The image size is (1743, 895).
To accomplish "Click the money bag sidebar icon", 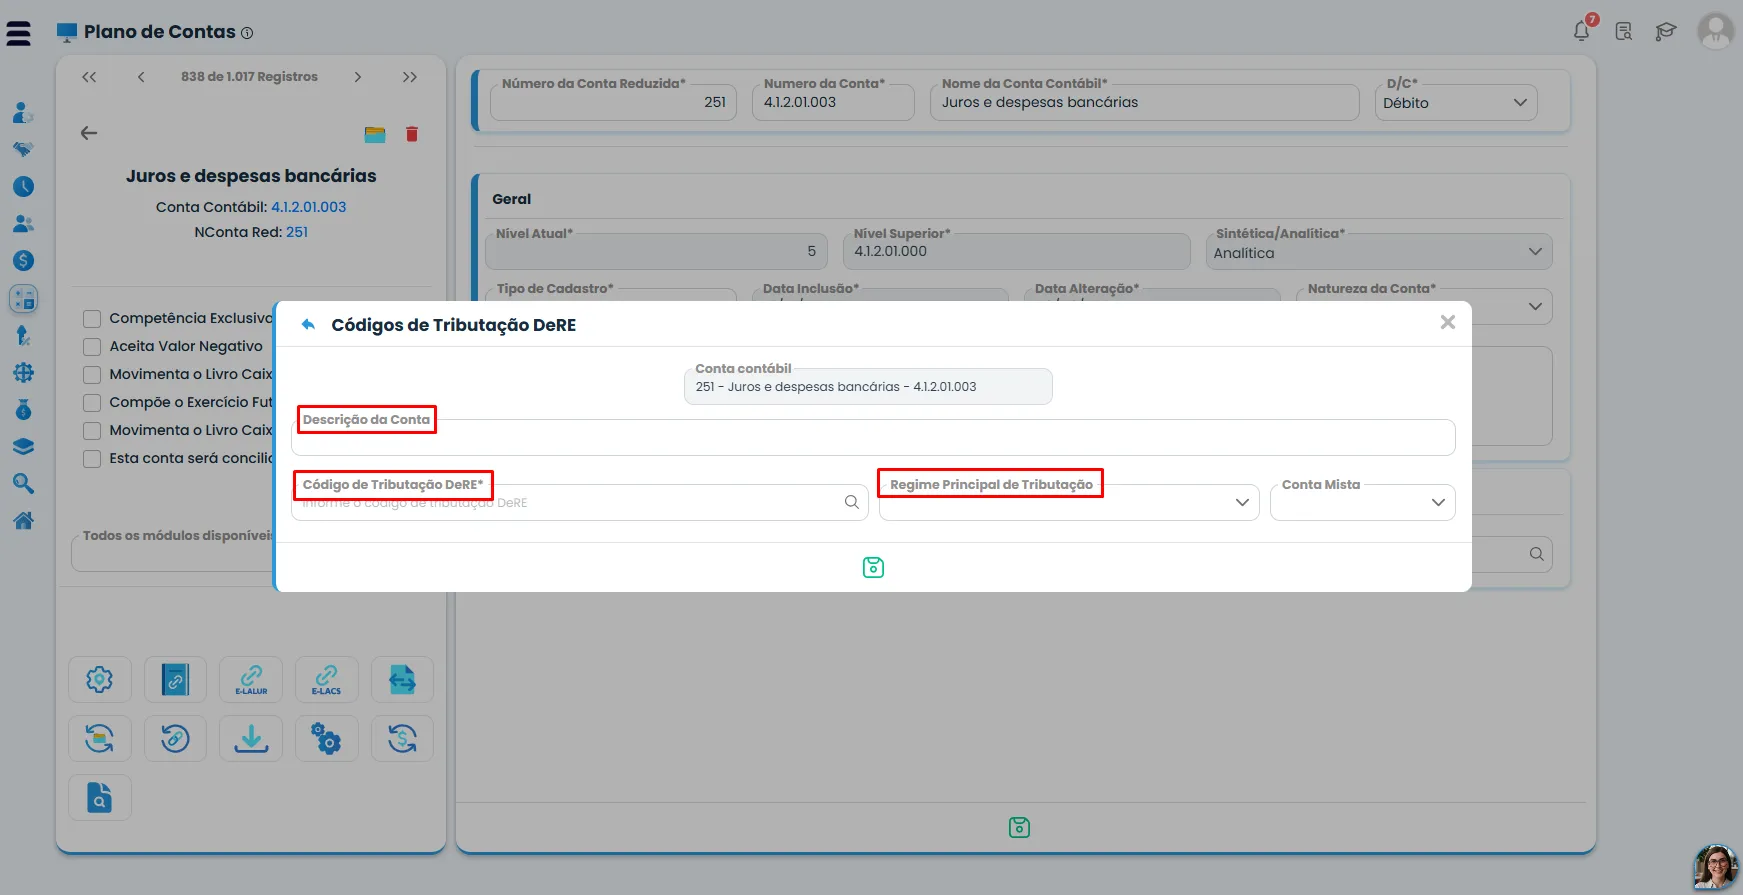I will 23,410.
